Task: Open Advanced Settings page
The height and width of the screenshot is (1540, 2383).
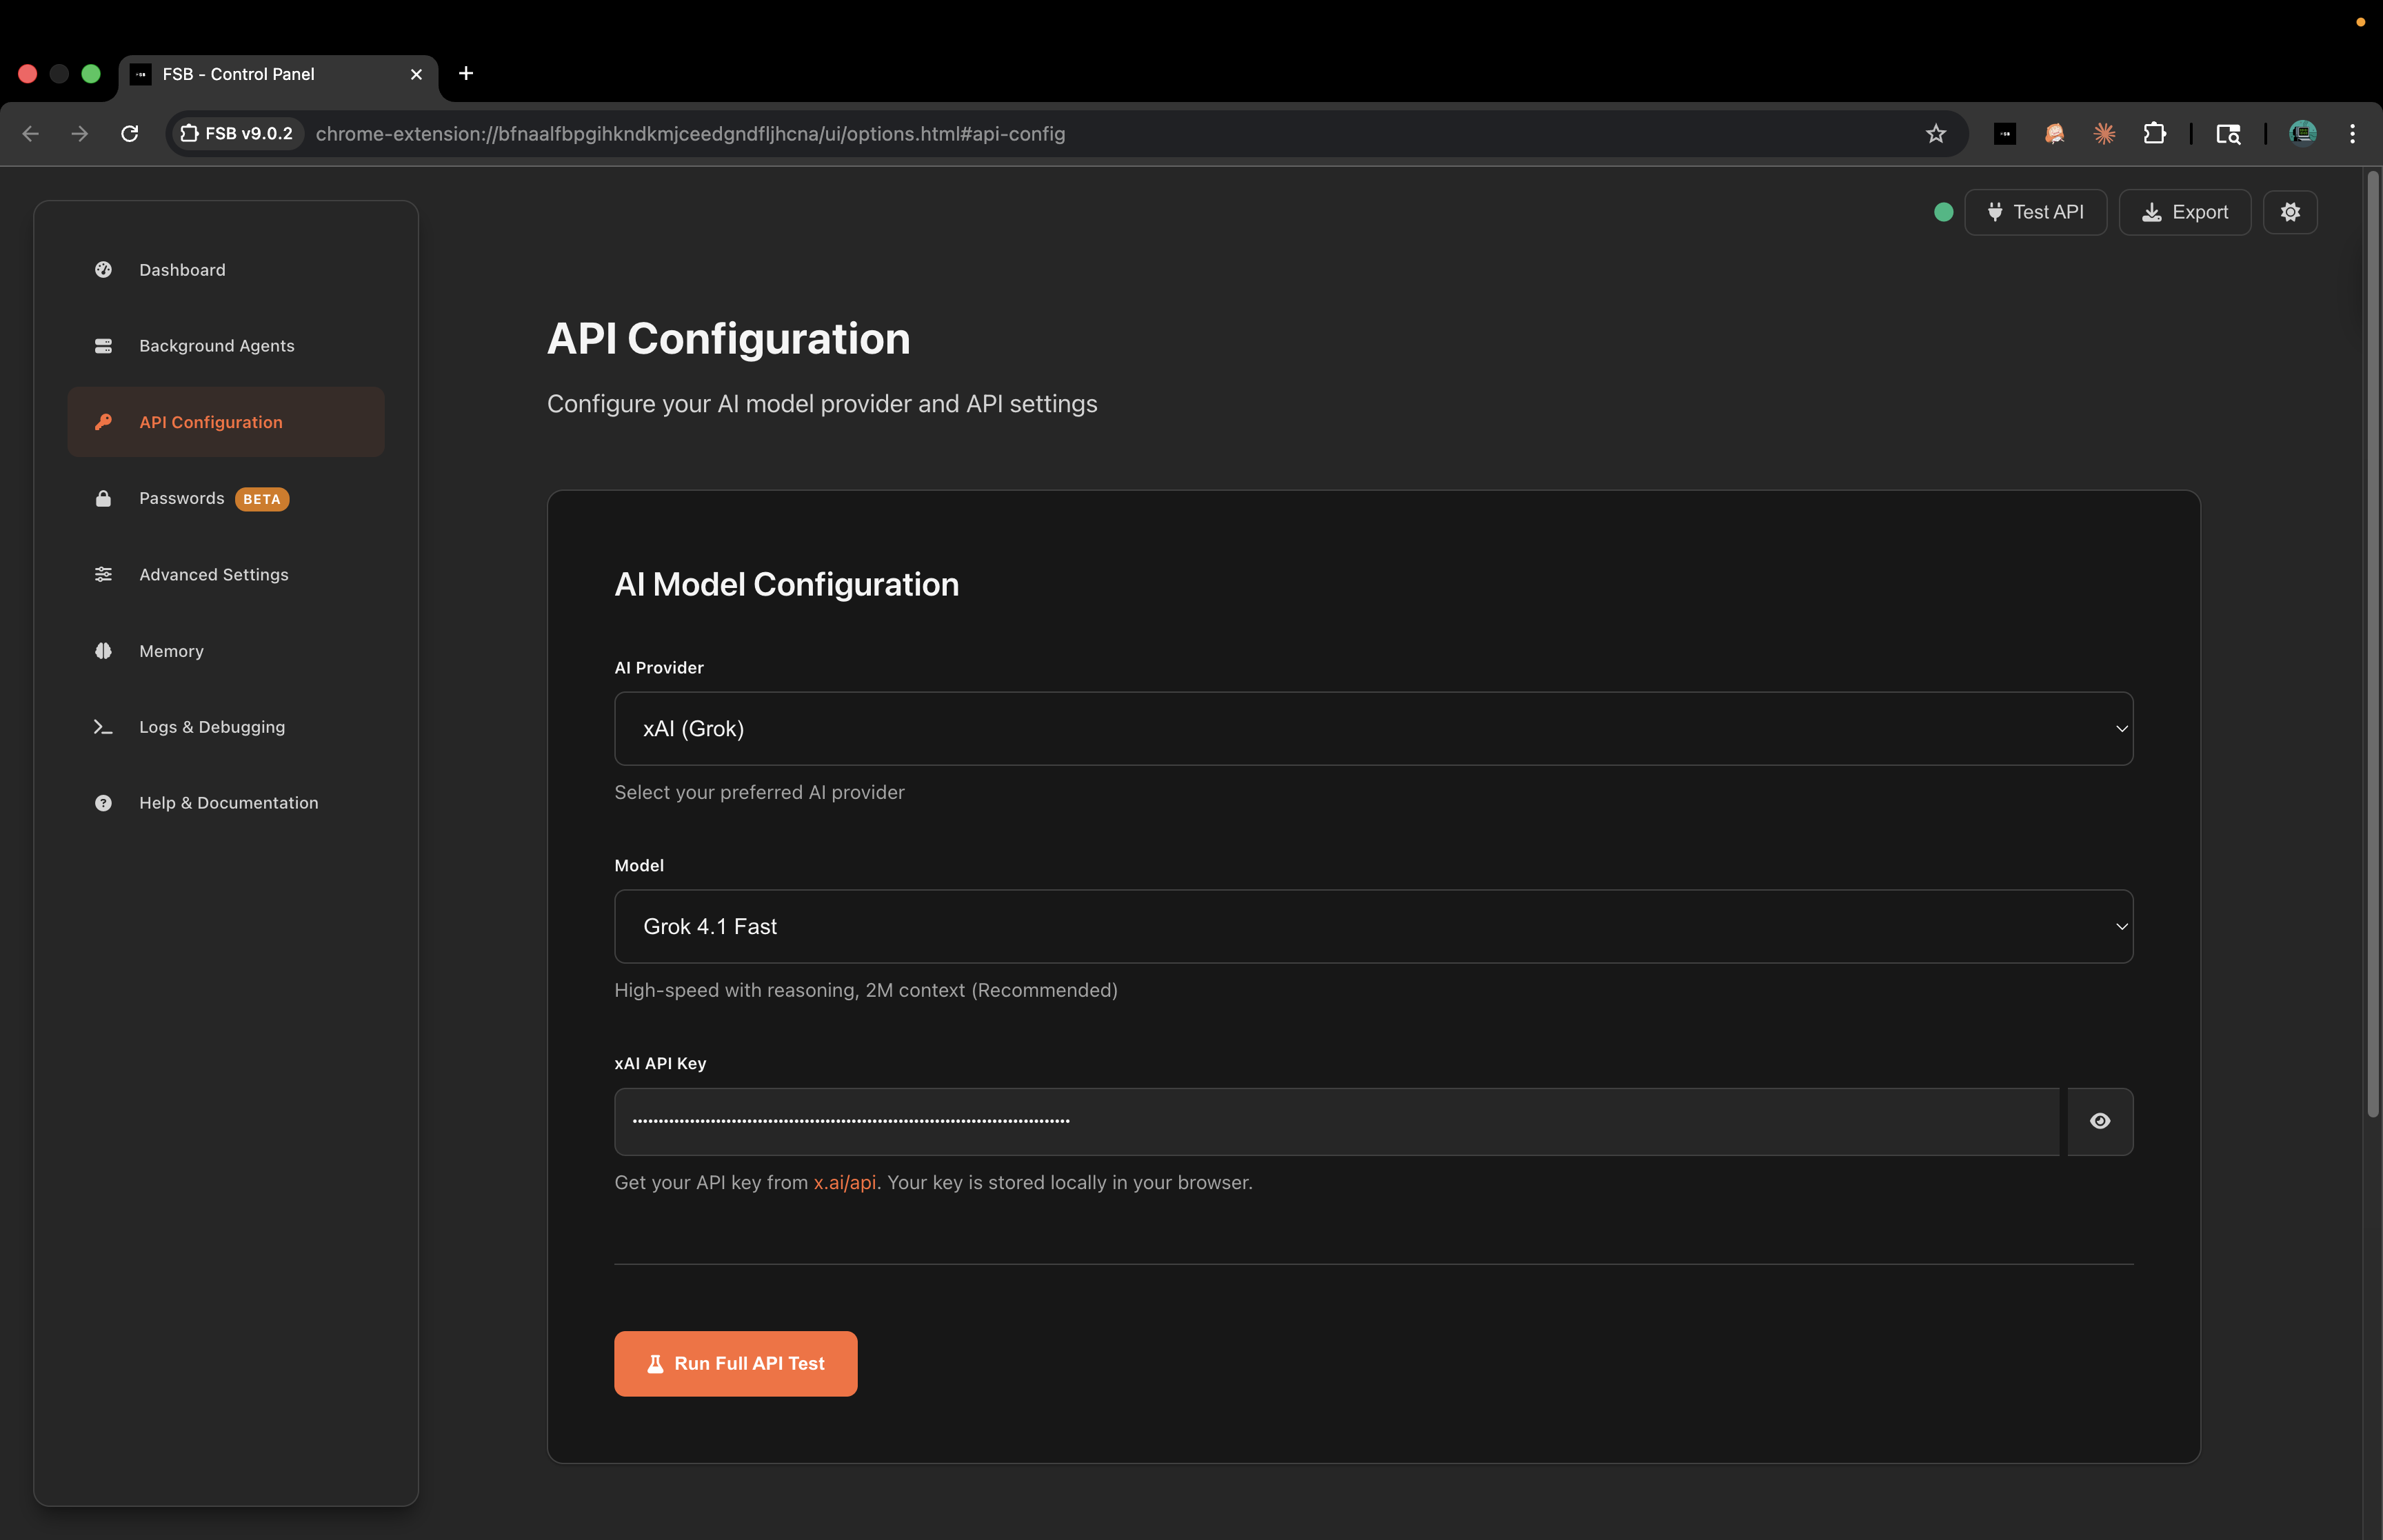Action: coord(226,575)
